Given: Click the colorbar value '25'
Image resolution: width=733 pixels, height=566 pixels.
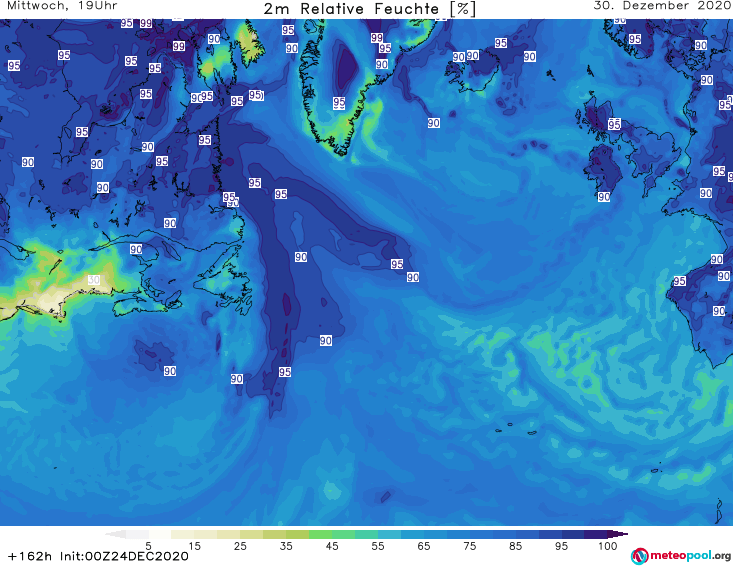Looking at the screenshot, I should point(240,546).
